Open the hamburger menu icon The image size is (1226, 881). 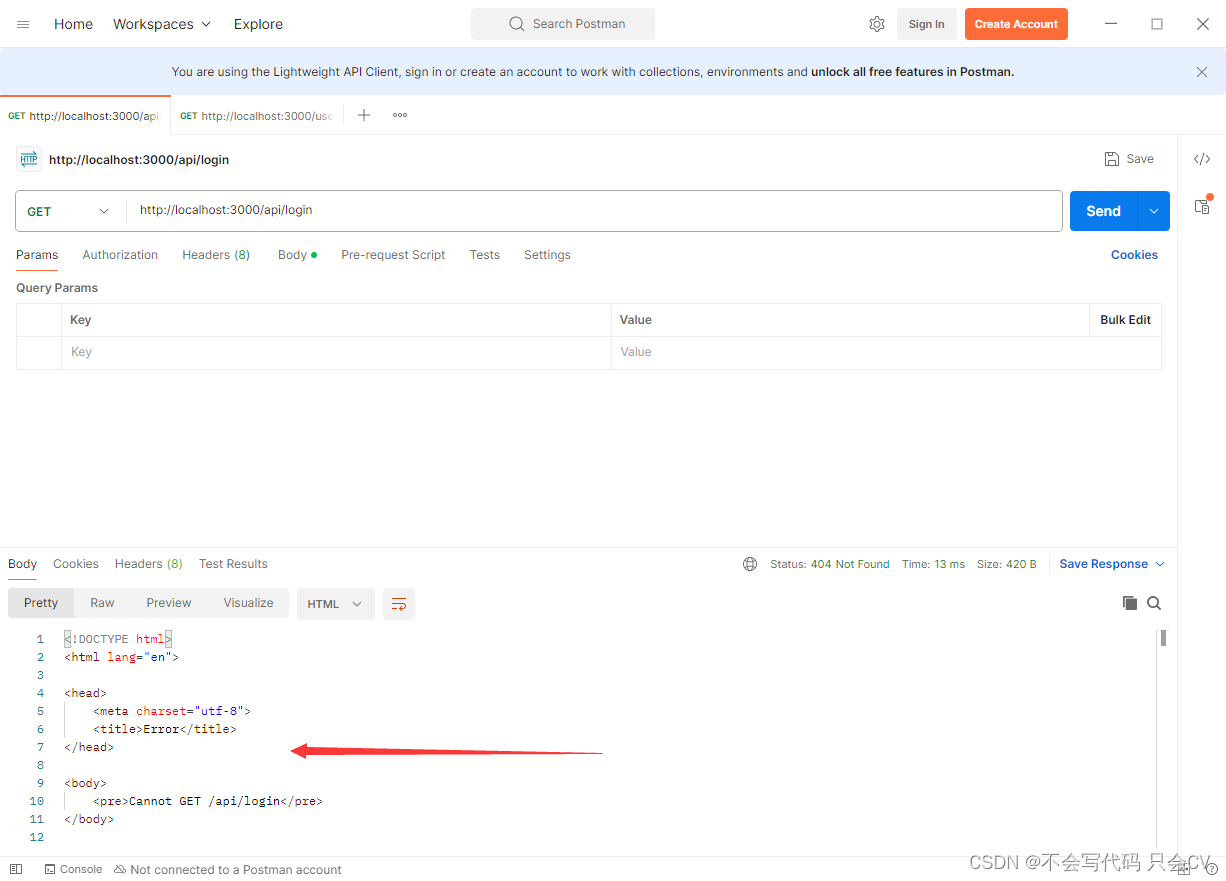tap(23, 24)
